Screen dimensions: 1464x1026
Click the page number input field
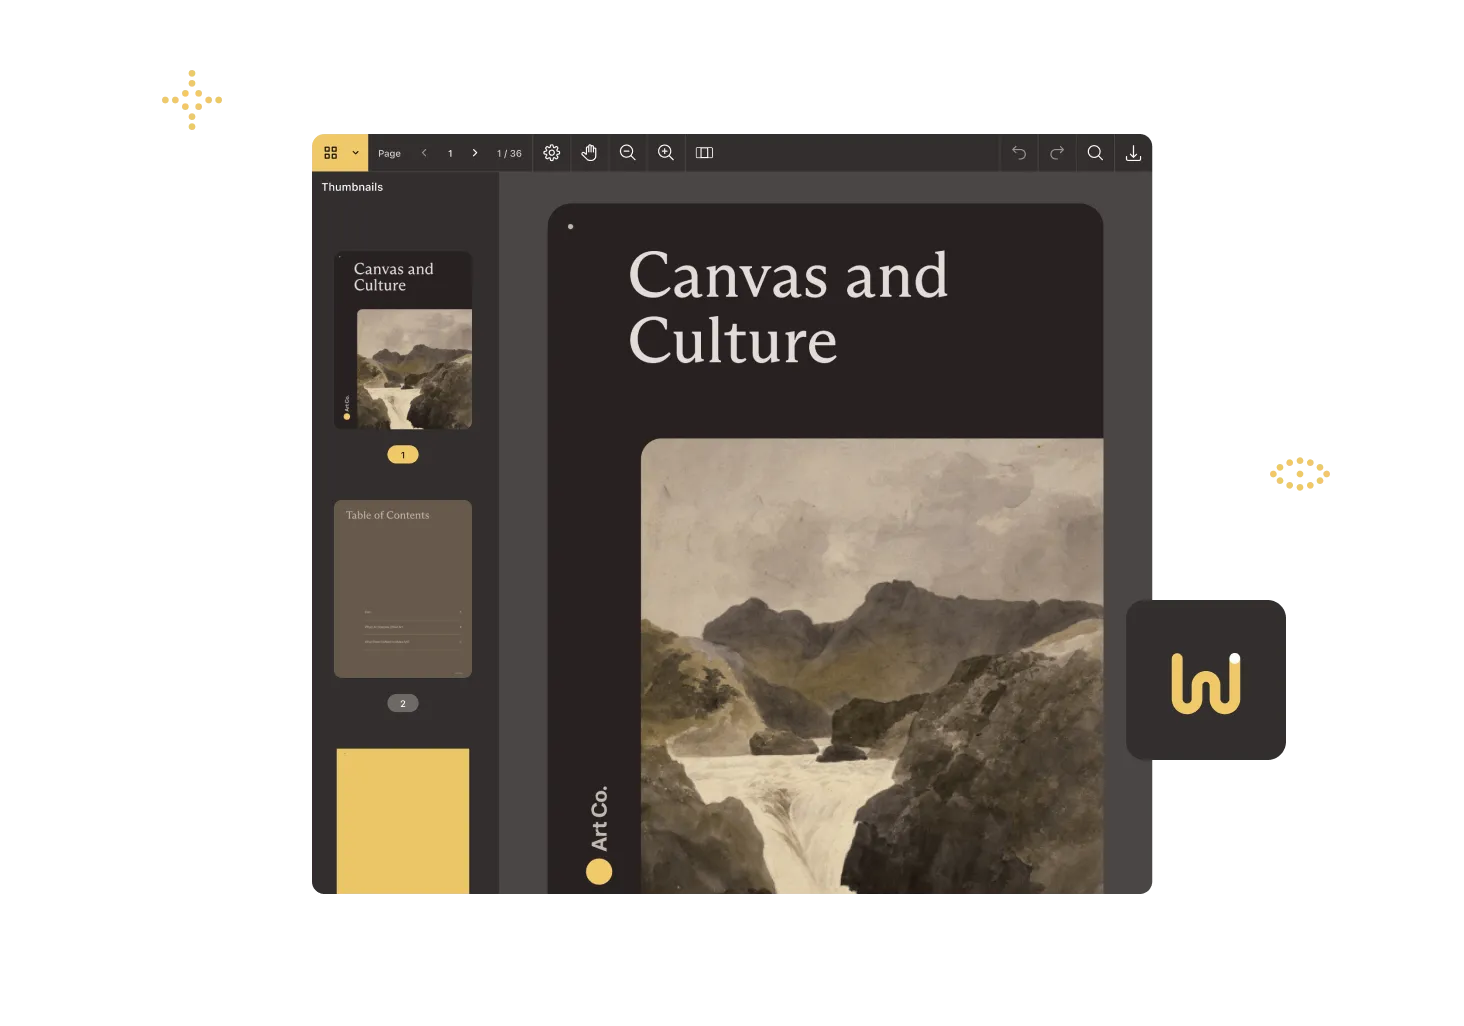450,153
